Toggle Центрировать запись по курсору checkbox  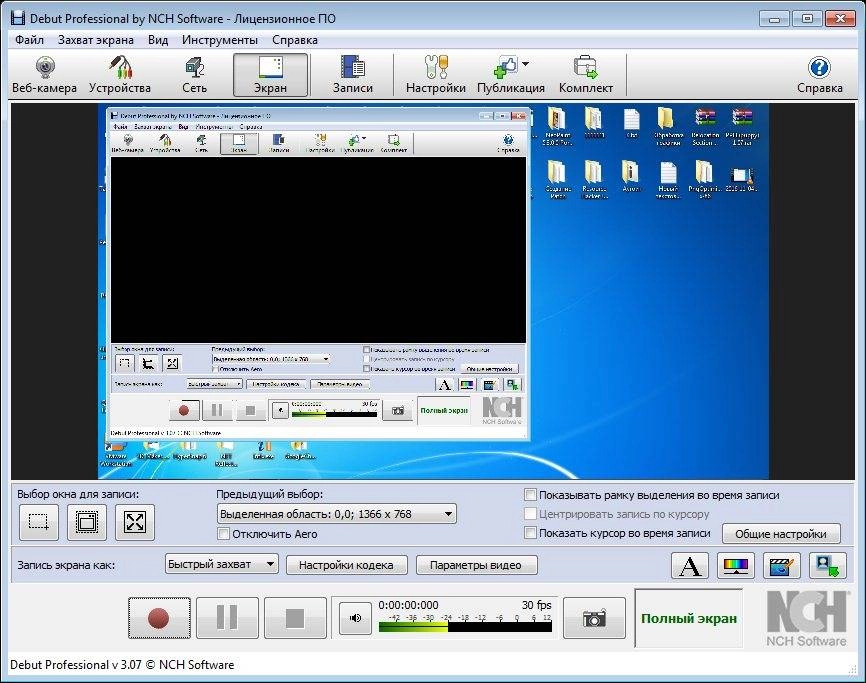(x=530, y=514)
